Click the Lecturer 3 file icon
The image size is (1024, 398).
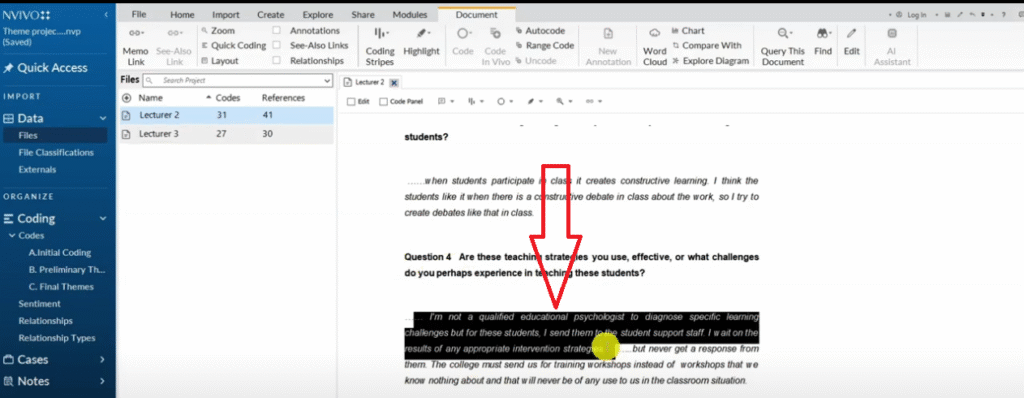[126, 134]
